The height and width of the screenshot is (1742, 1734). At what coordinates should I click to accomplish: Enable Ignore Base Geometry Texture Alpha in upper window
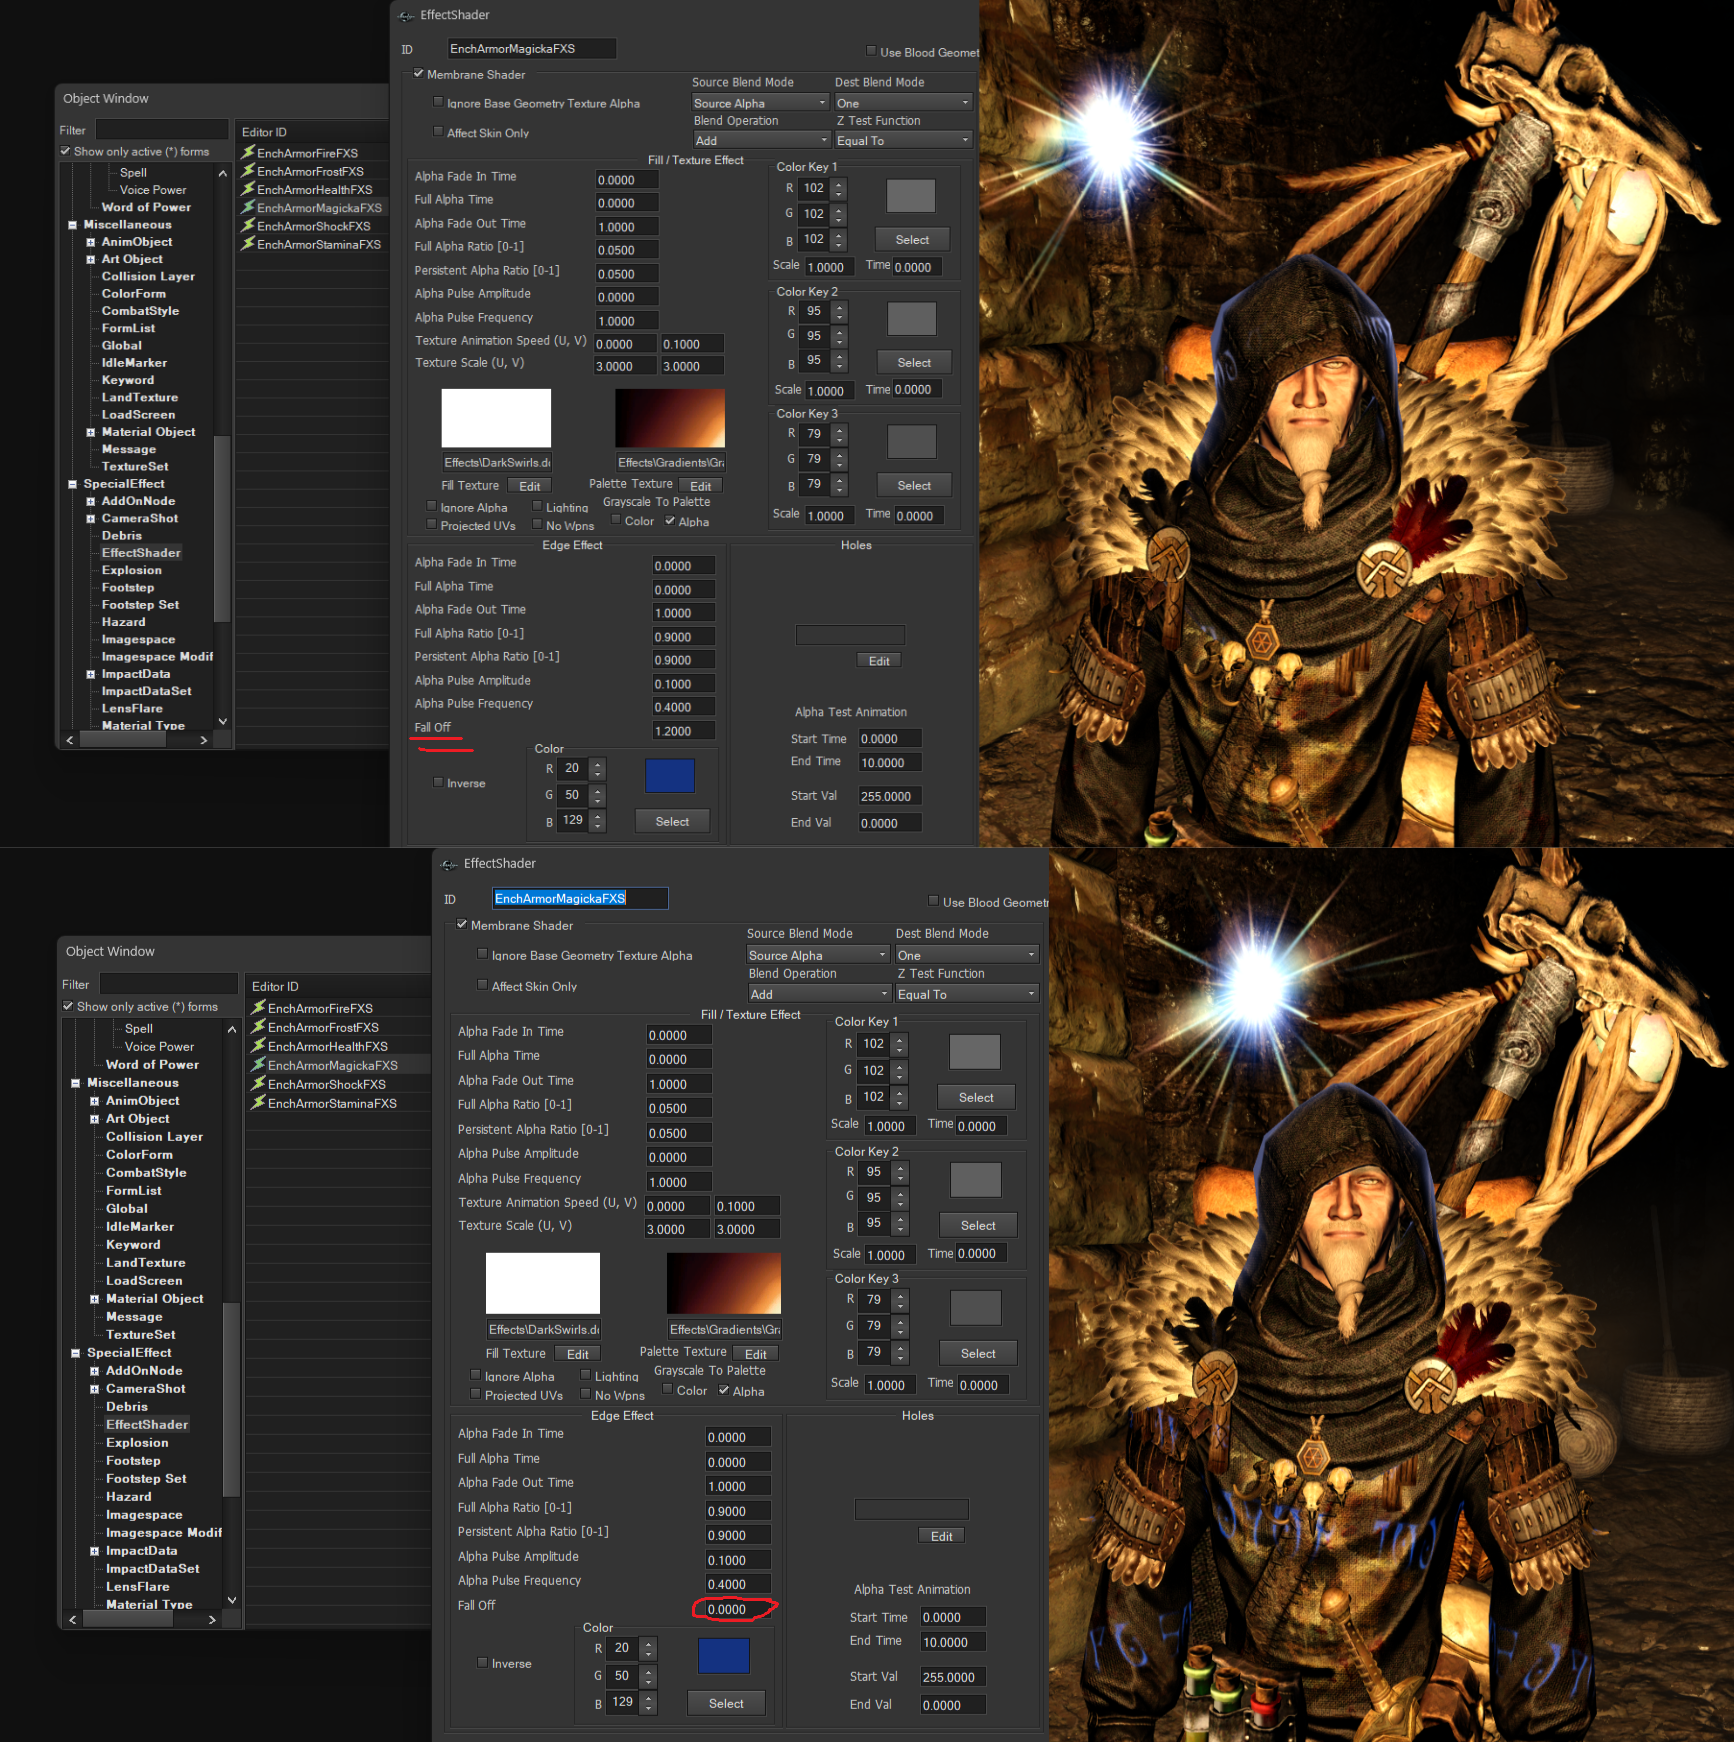pyautogui.click(x=438, y=102)
